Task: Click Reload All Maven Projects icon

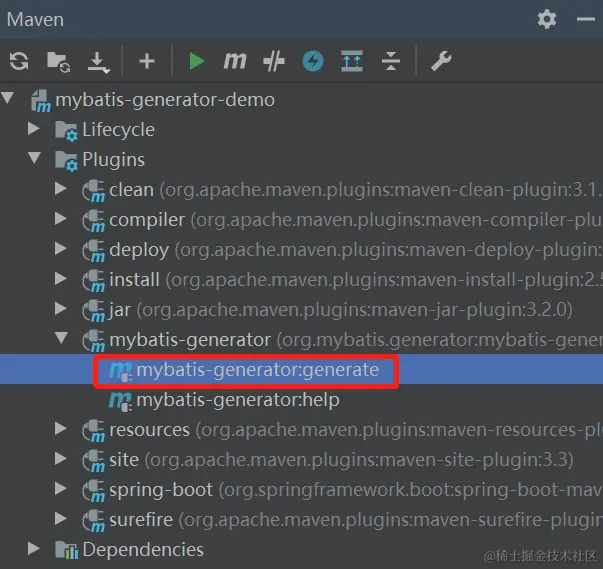Action: [19, 61]
